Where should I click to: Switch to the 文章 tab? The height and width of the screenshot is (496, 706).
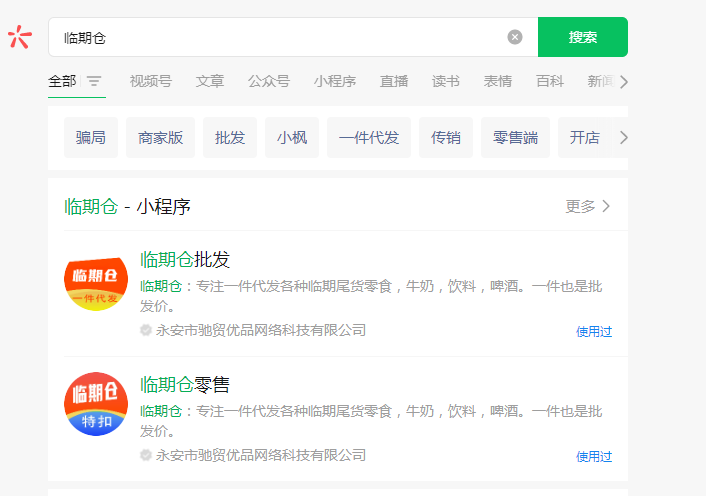point(210,81)
